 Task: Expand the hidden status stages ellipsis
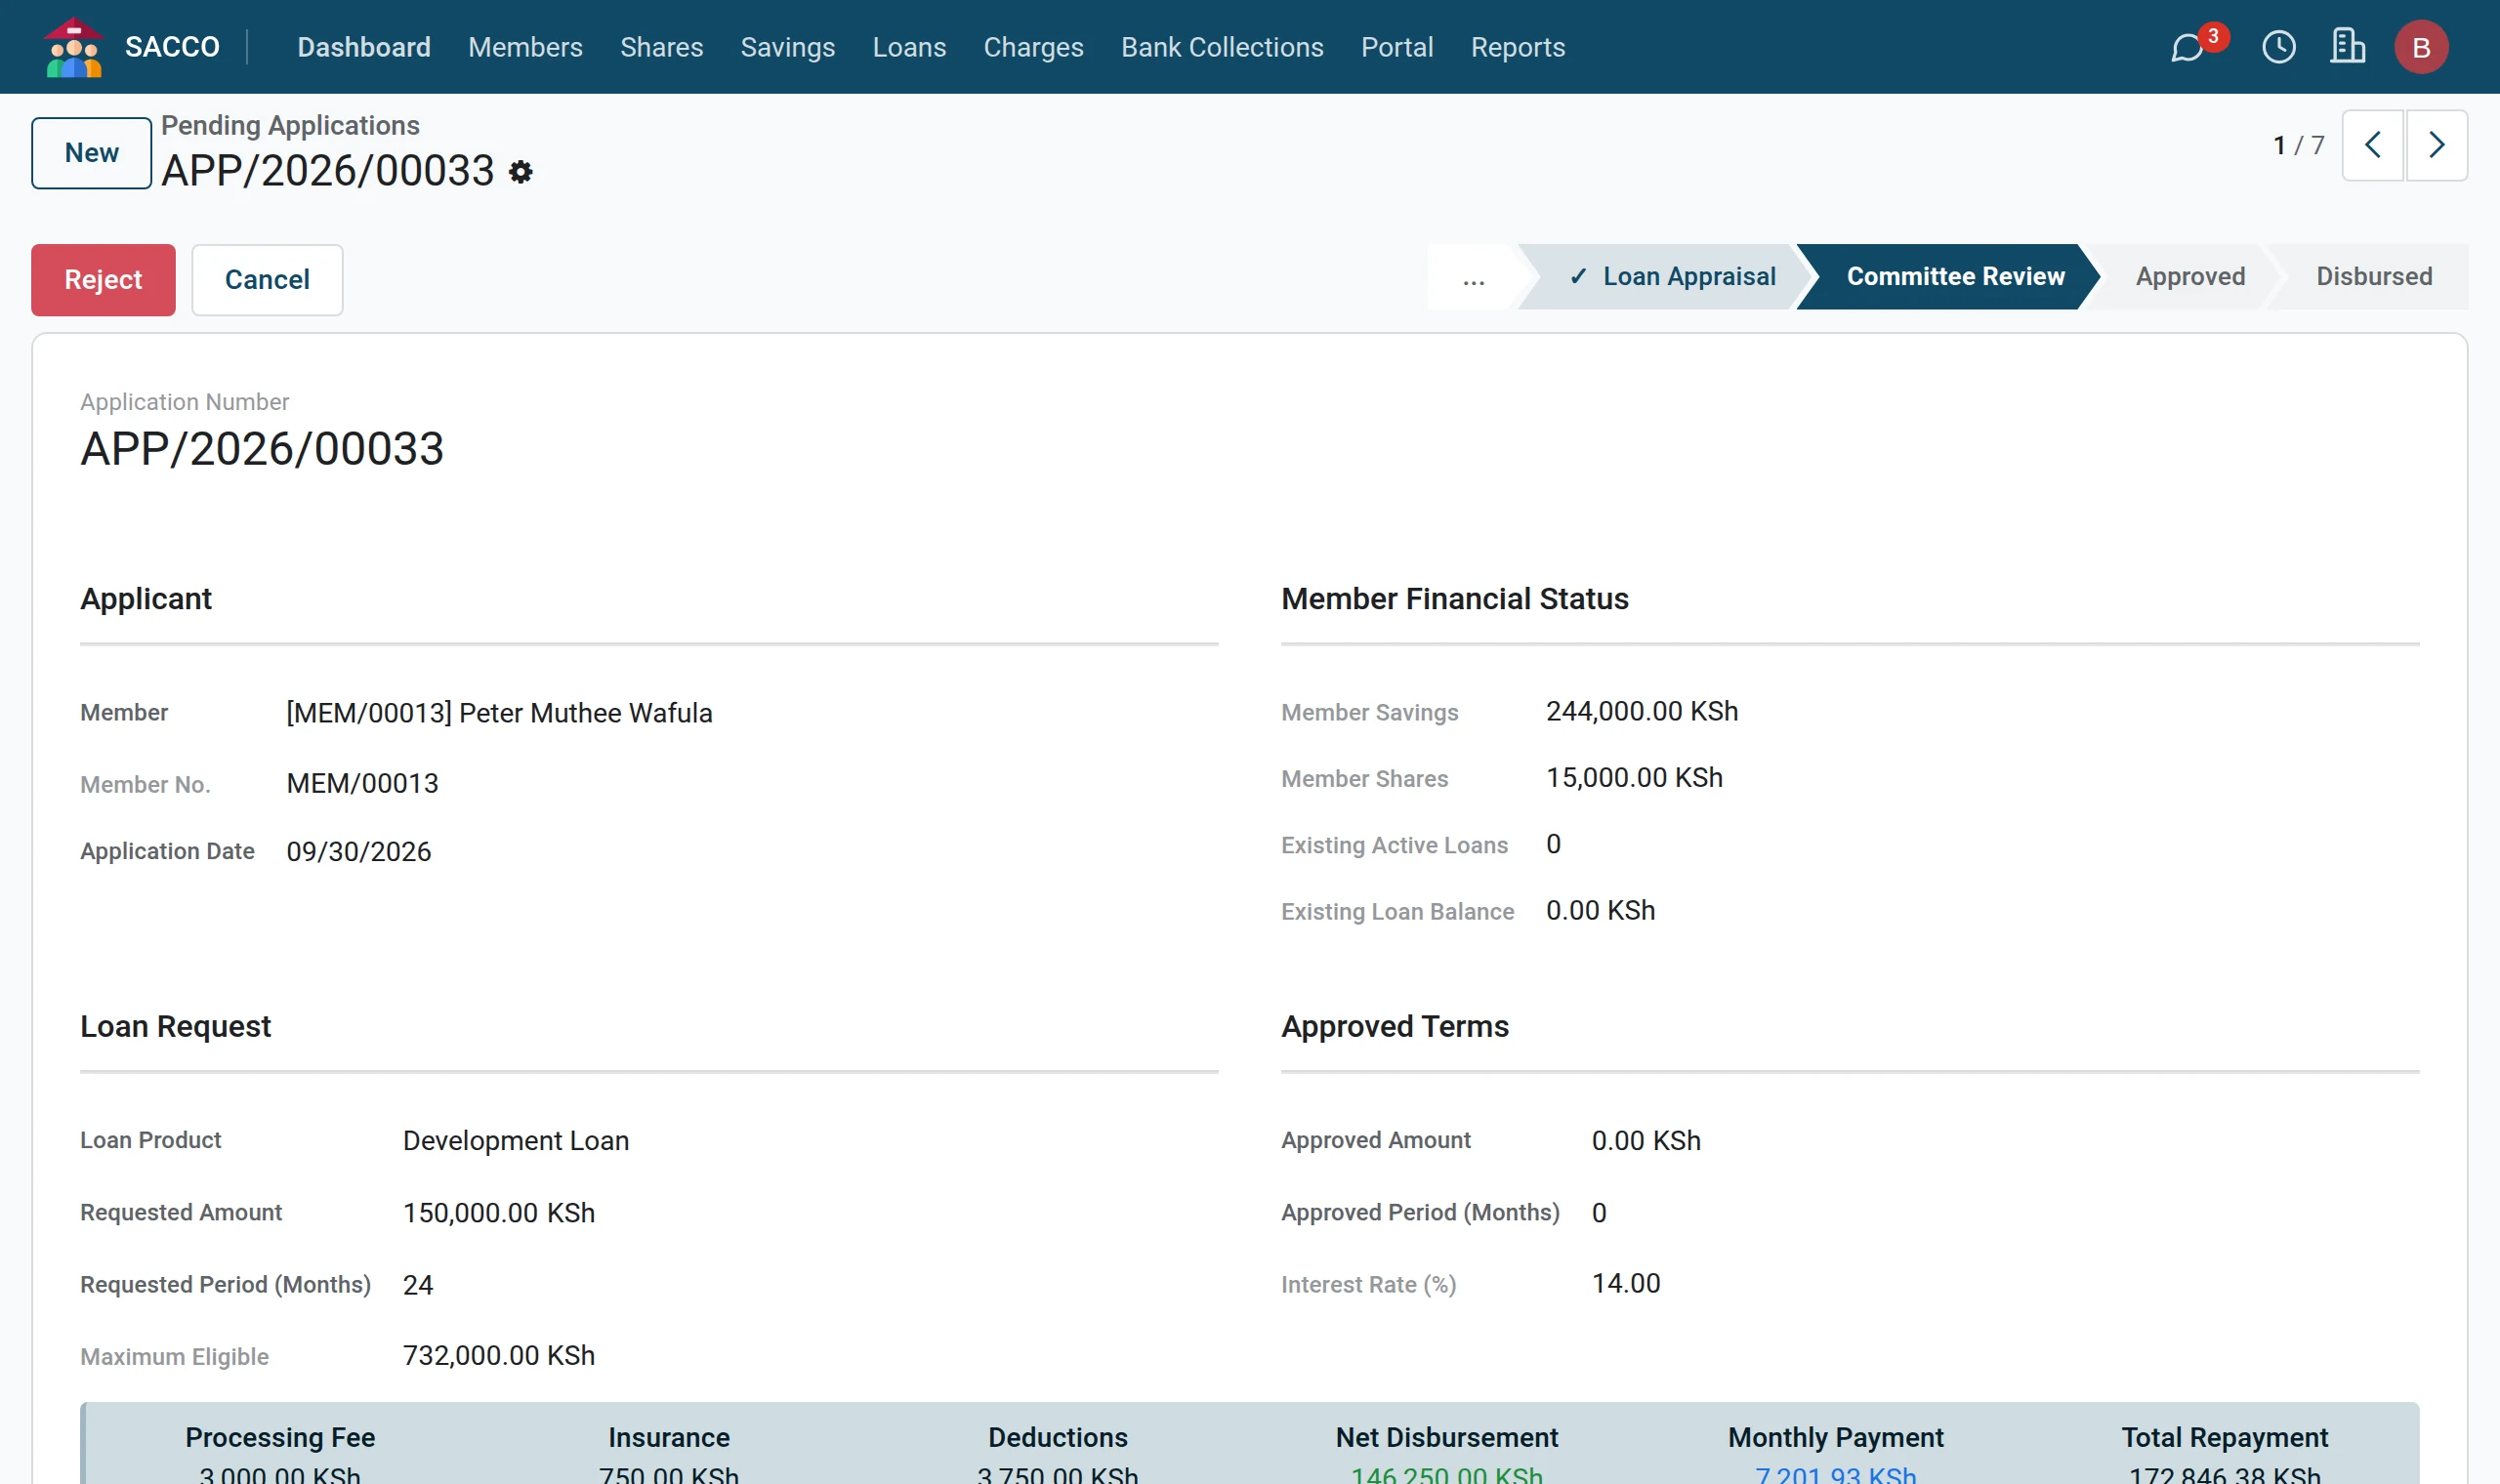click(1473, 278)
